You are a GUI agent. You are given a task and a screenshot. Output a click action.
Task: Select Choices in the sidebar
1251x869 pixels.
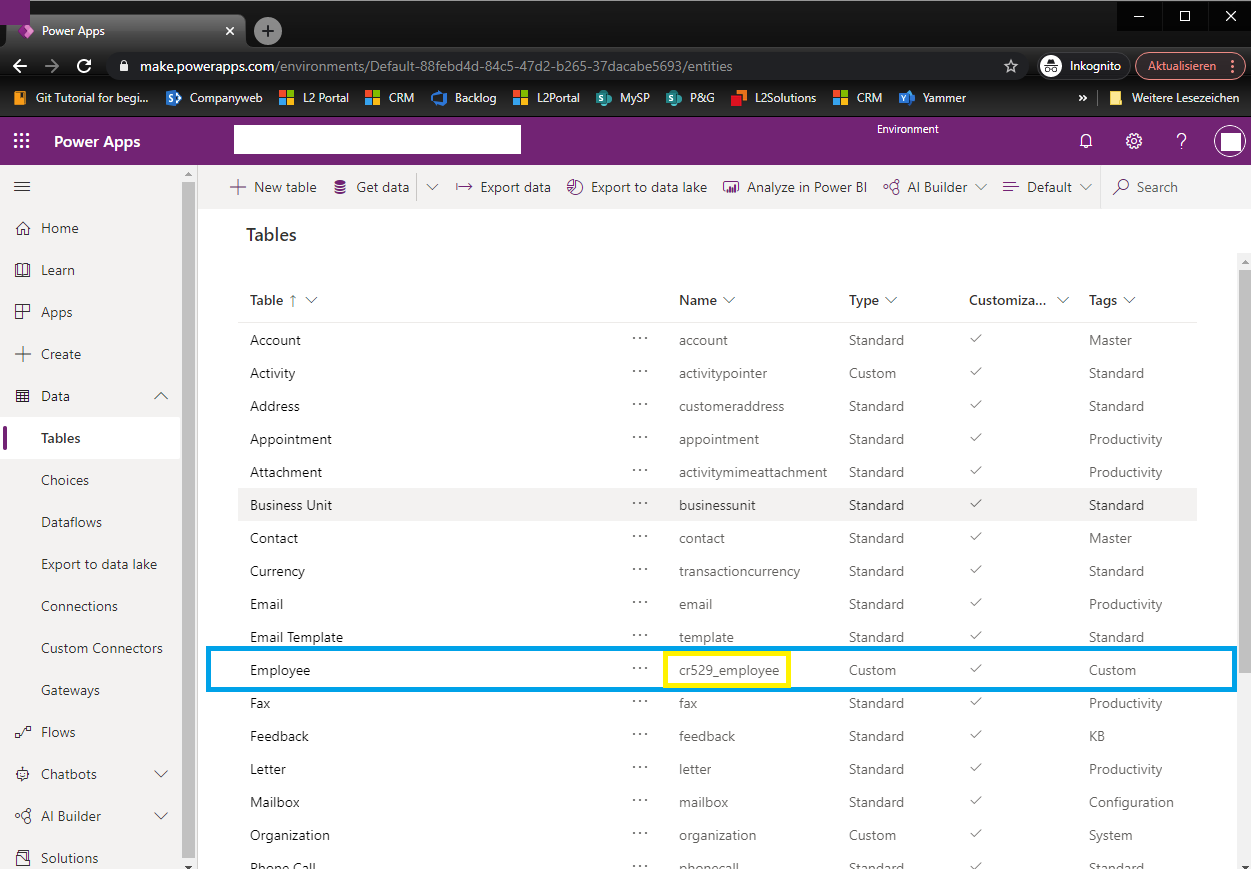65,480
